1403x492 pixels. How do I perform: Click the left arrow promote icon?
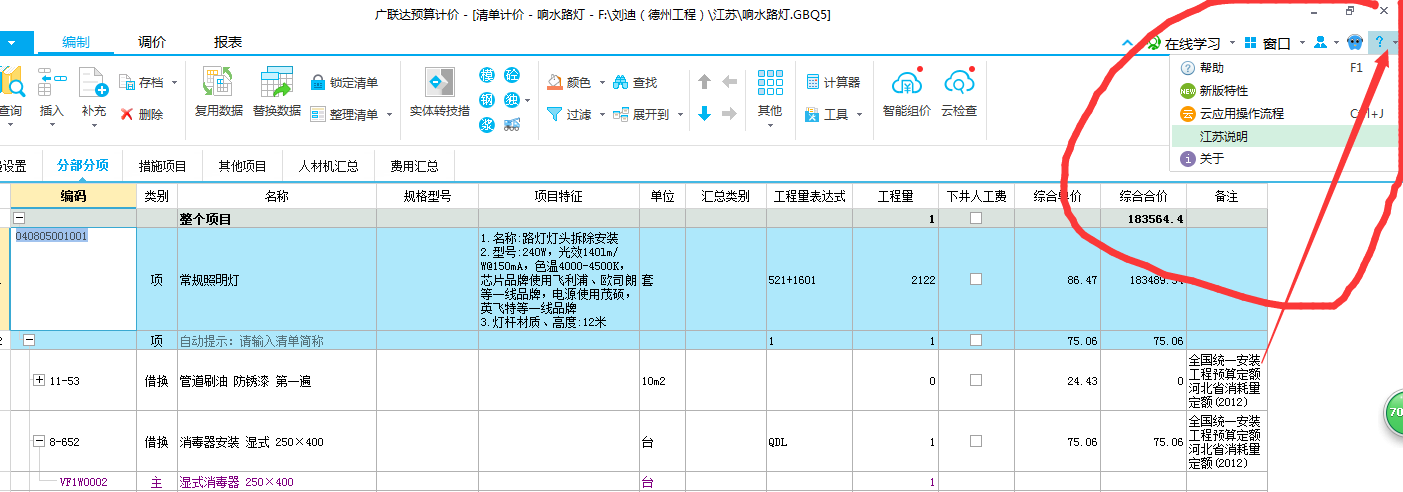[729, 82]
